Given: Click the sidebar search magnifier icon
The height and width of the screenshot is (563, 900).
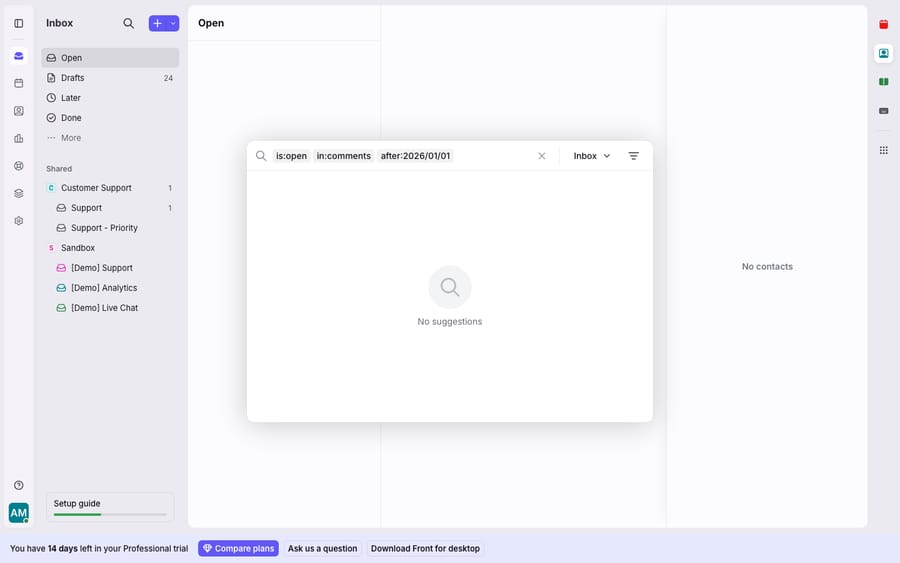Looking at the screenshot, I should [129, 24].
